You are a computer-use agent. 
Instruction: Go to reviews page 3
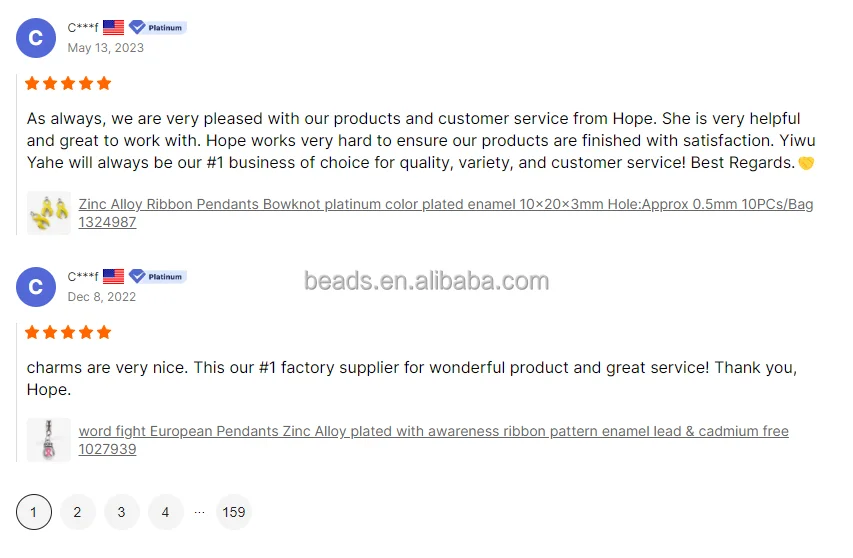click(x=121, y=512)
